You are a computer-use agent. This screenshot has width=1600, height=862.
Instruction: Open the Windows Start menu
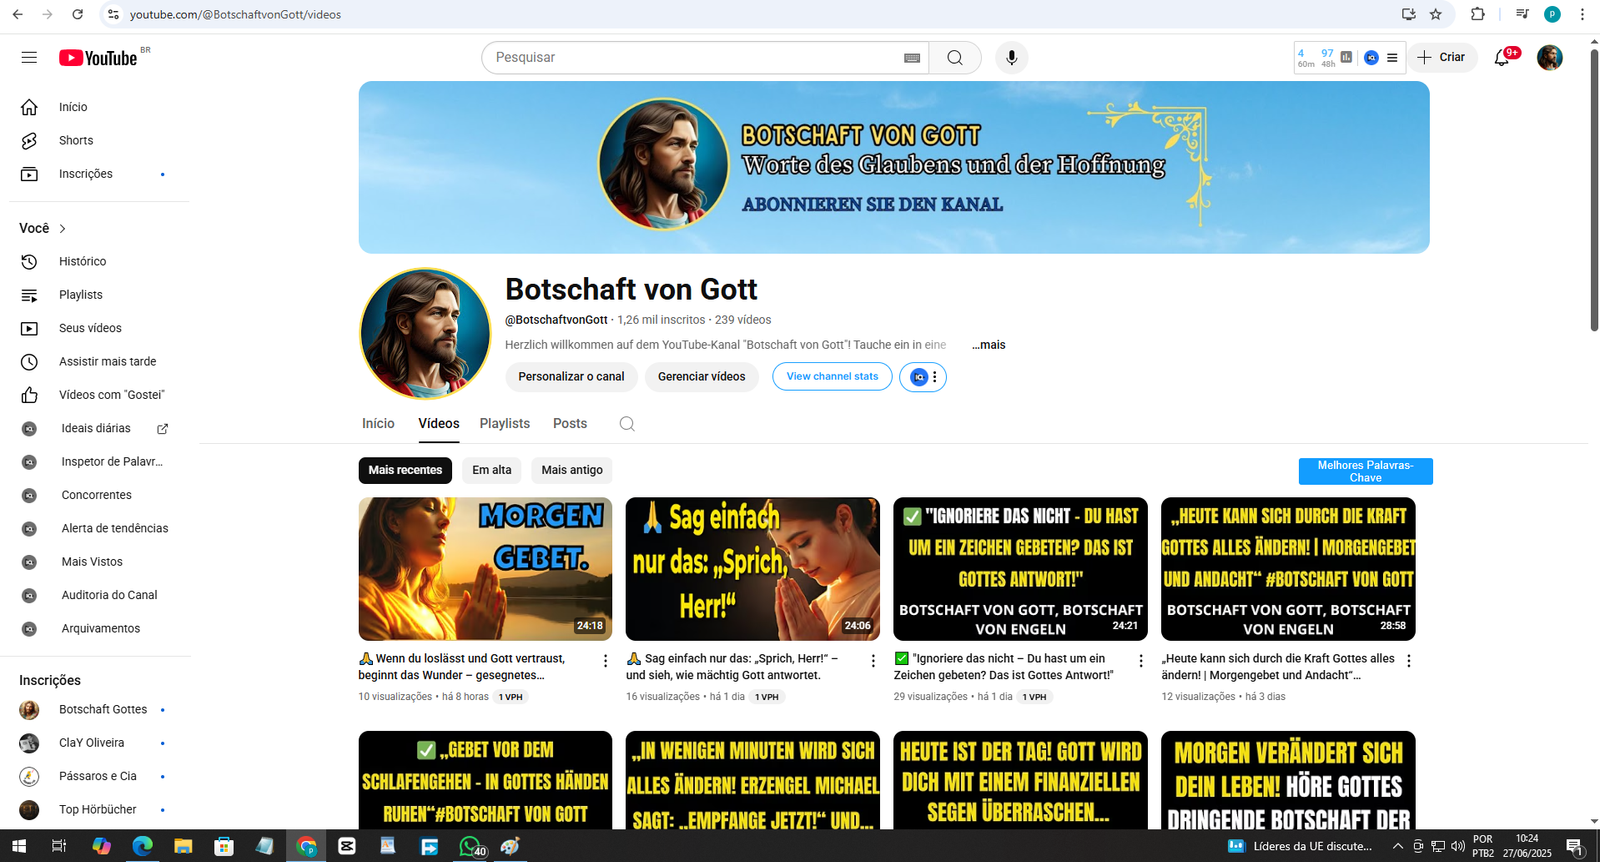point(19,846)
